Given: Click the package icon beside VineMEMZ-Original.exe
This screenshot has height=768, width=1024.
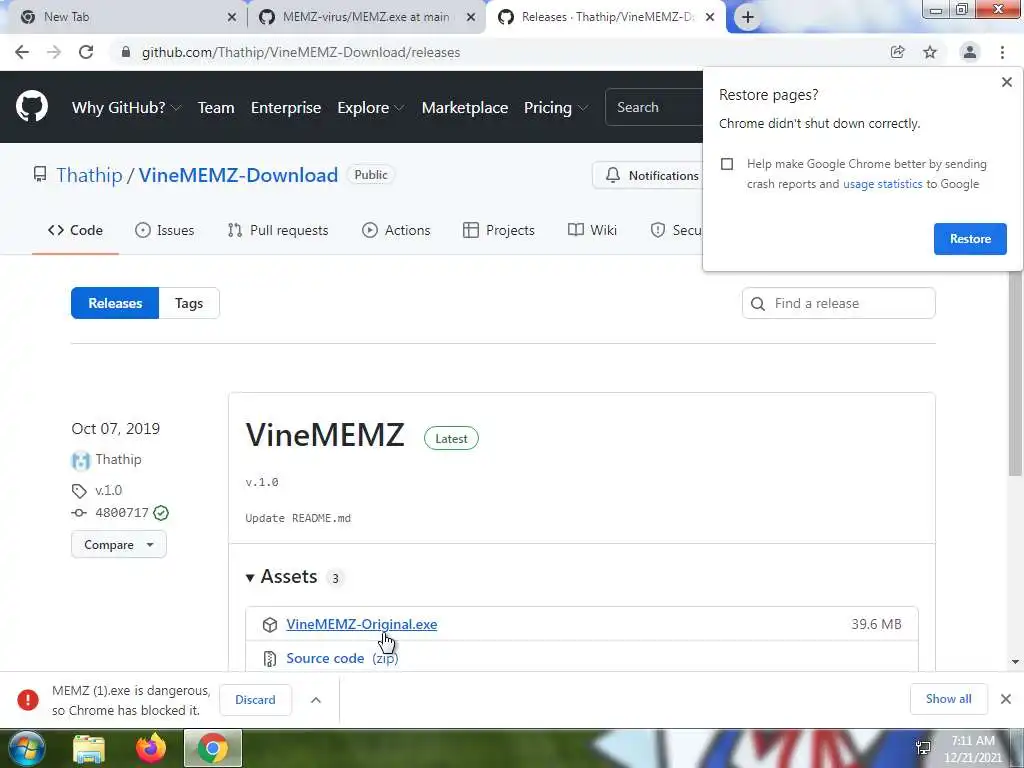Looking at the screenshot, I should pyautogui.click(x=270, y=625).
